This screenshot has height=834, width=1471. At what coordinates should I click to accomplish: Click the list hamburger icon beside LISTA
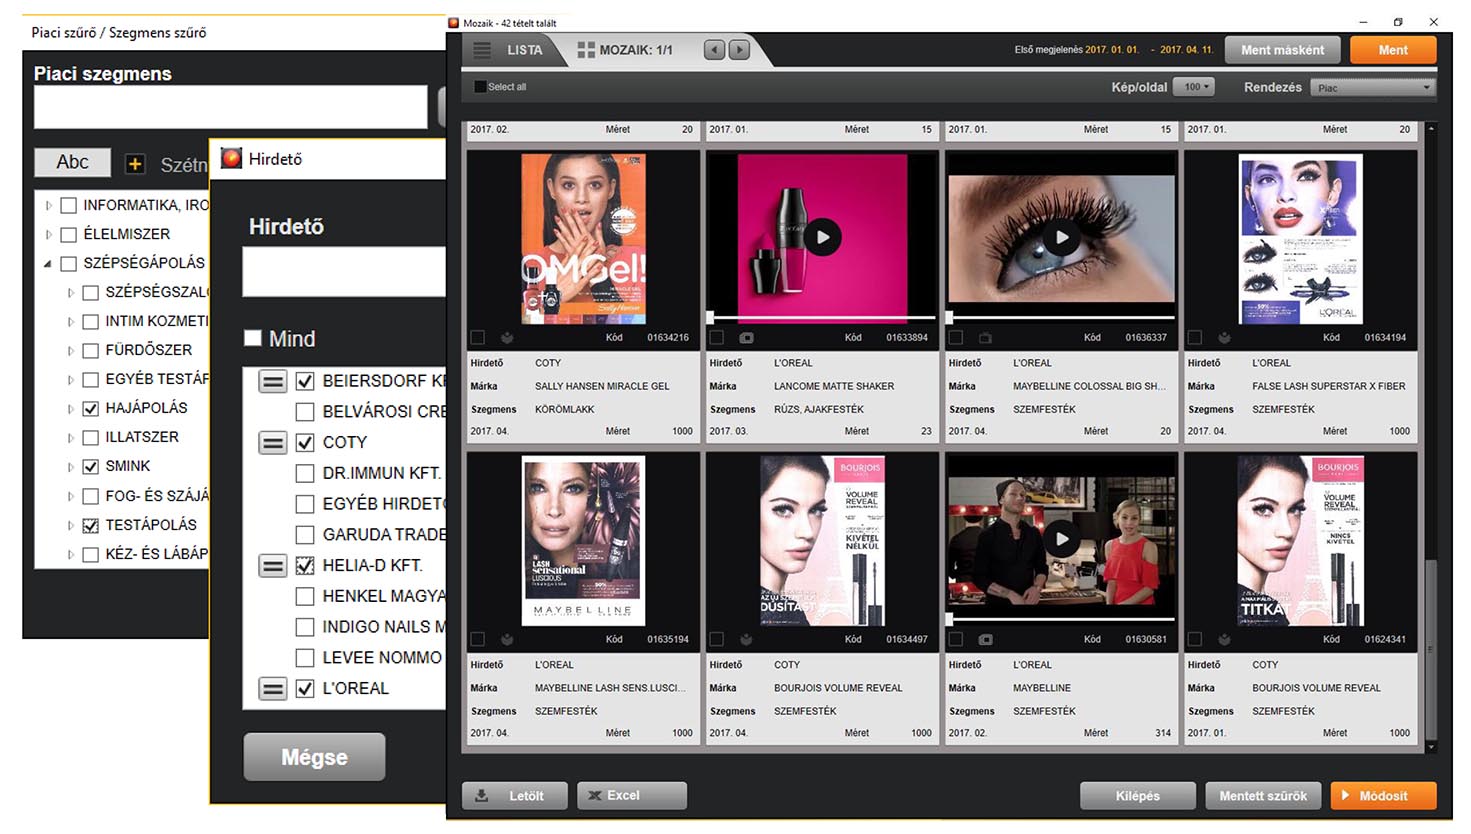pyautogui.click(x=482, y=50)
